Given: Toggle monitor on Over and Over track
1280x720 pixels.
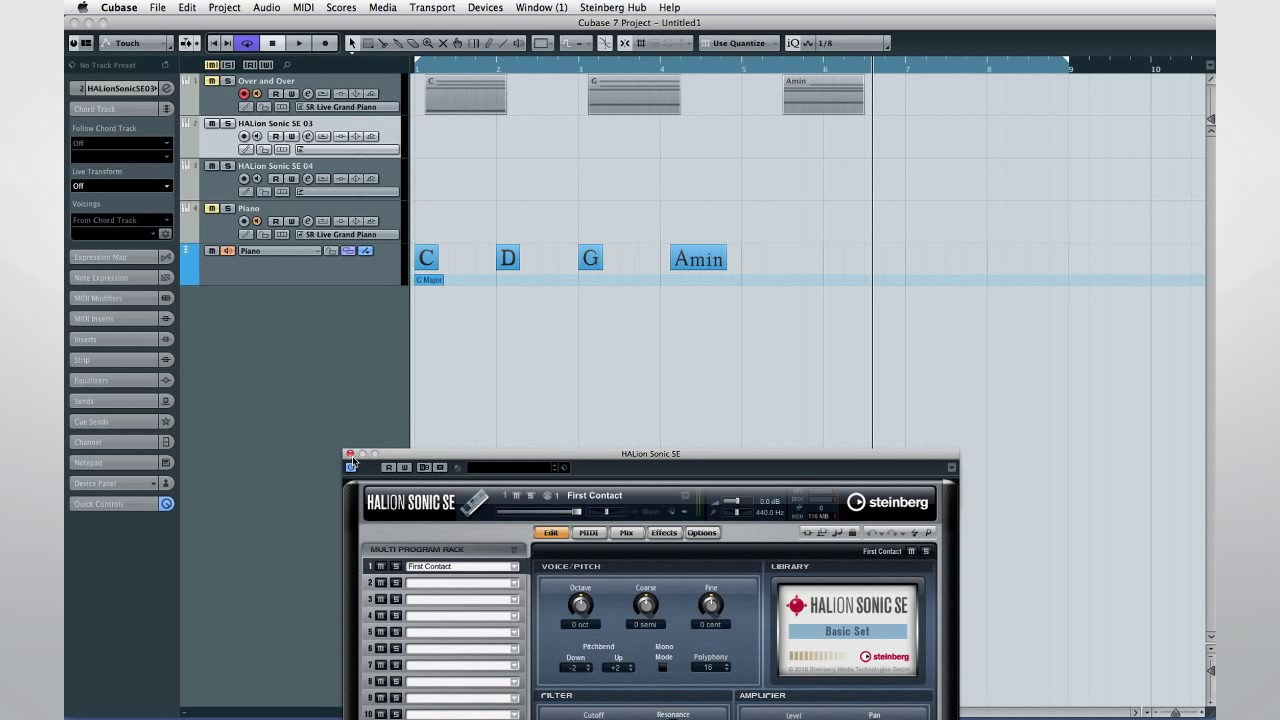Looking at the screenshot, I should point(256,94).
